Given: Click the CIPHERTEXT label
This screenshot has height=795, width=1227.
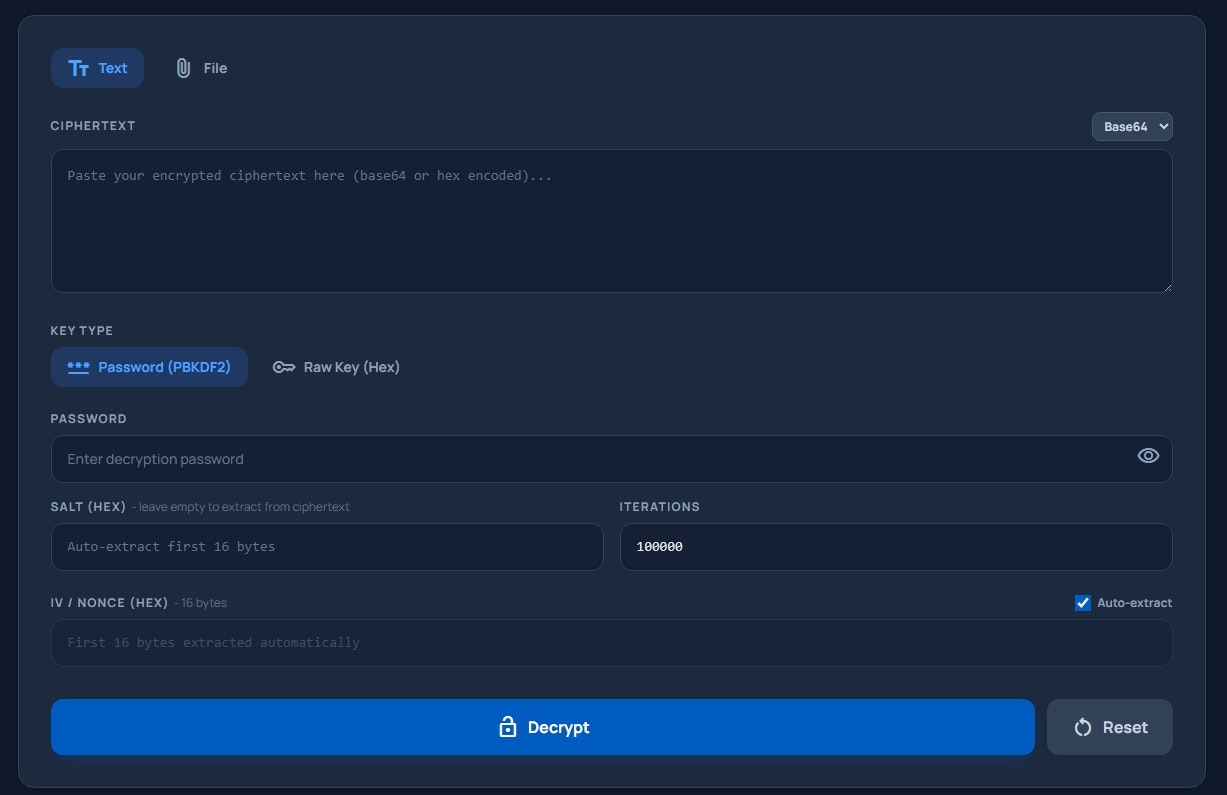Looking at the screenshot, I should (x=93, y=126).
